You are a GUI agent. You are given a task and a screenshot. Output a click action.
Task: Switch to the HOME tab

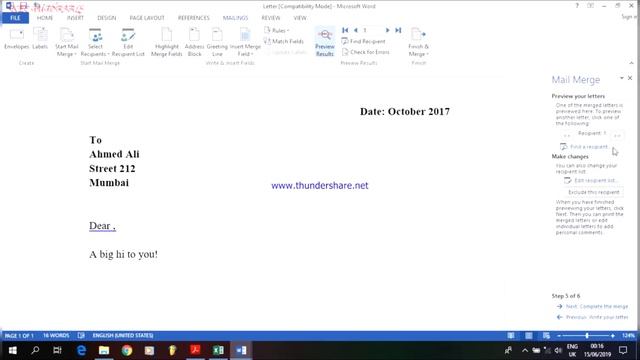tap(44, 18)
